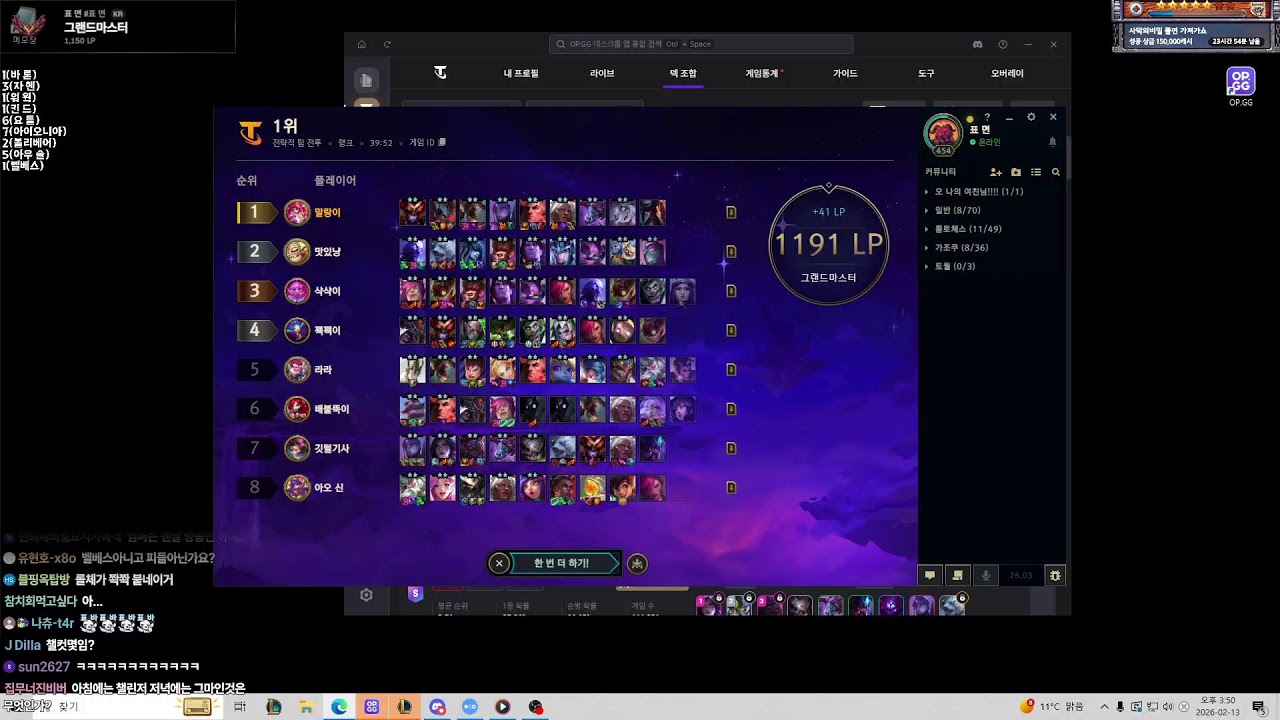Toggle the microphone mute button

[986, 575]
